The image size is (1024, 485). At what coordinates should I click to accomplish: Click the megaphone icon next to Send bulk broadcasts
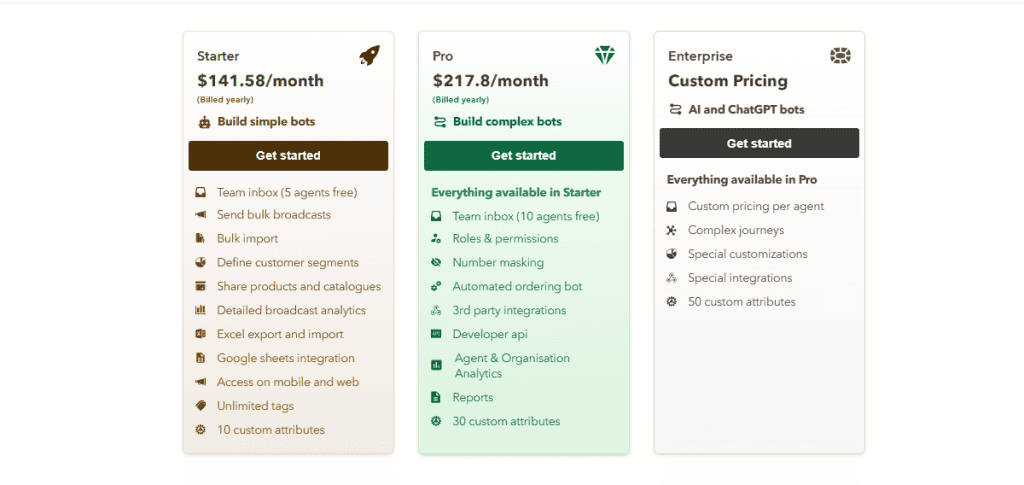200,215
